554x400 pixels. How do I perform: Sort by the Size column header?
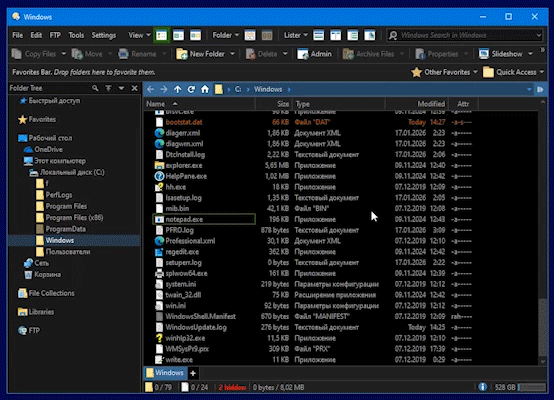[x=274, y=104]
